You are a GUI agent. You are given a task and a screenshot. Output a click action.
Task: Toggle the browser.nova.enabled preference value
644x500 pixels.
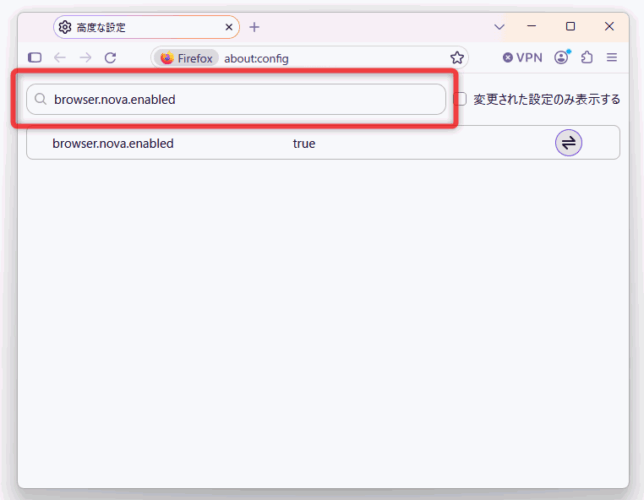click(568, 143)
